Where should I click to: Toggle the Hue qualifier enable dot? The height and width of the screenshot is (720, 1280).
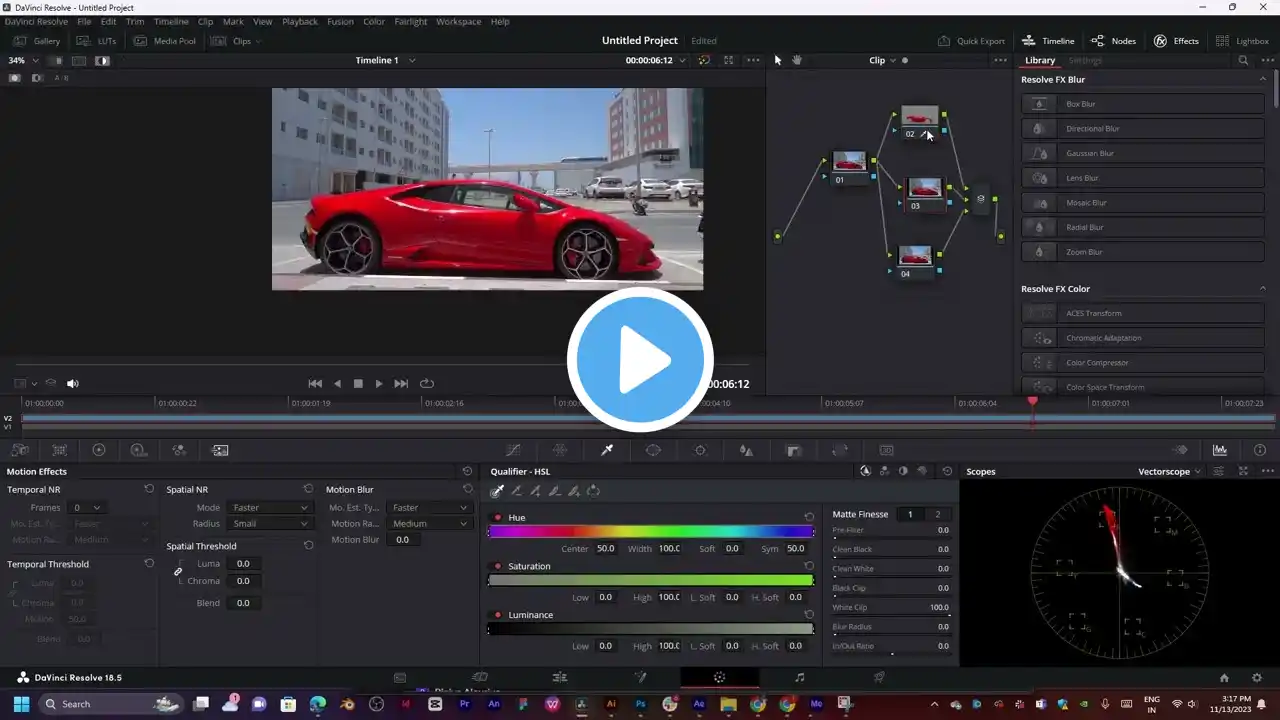498,518
